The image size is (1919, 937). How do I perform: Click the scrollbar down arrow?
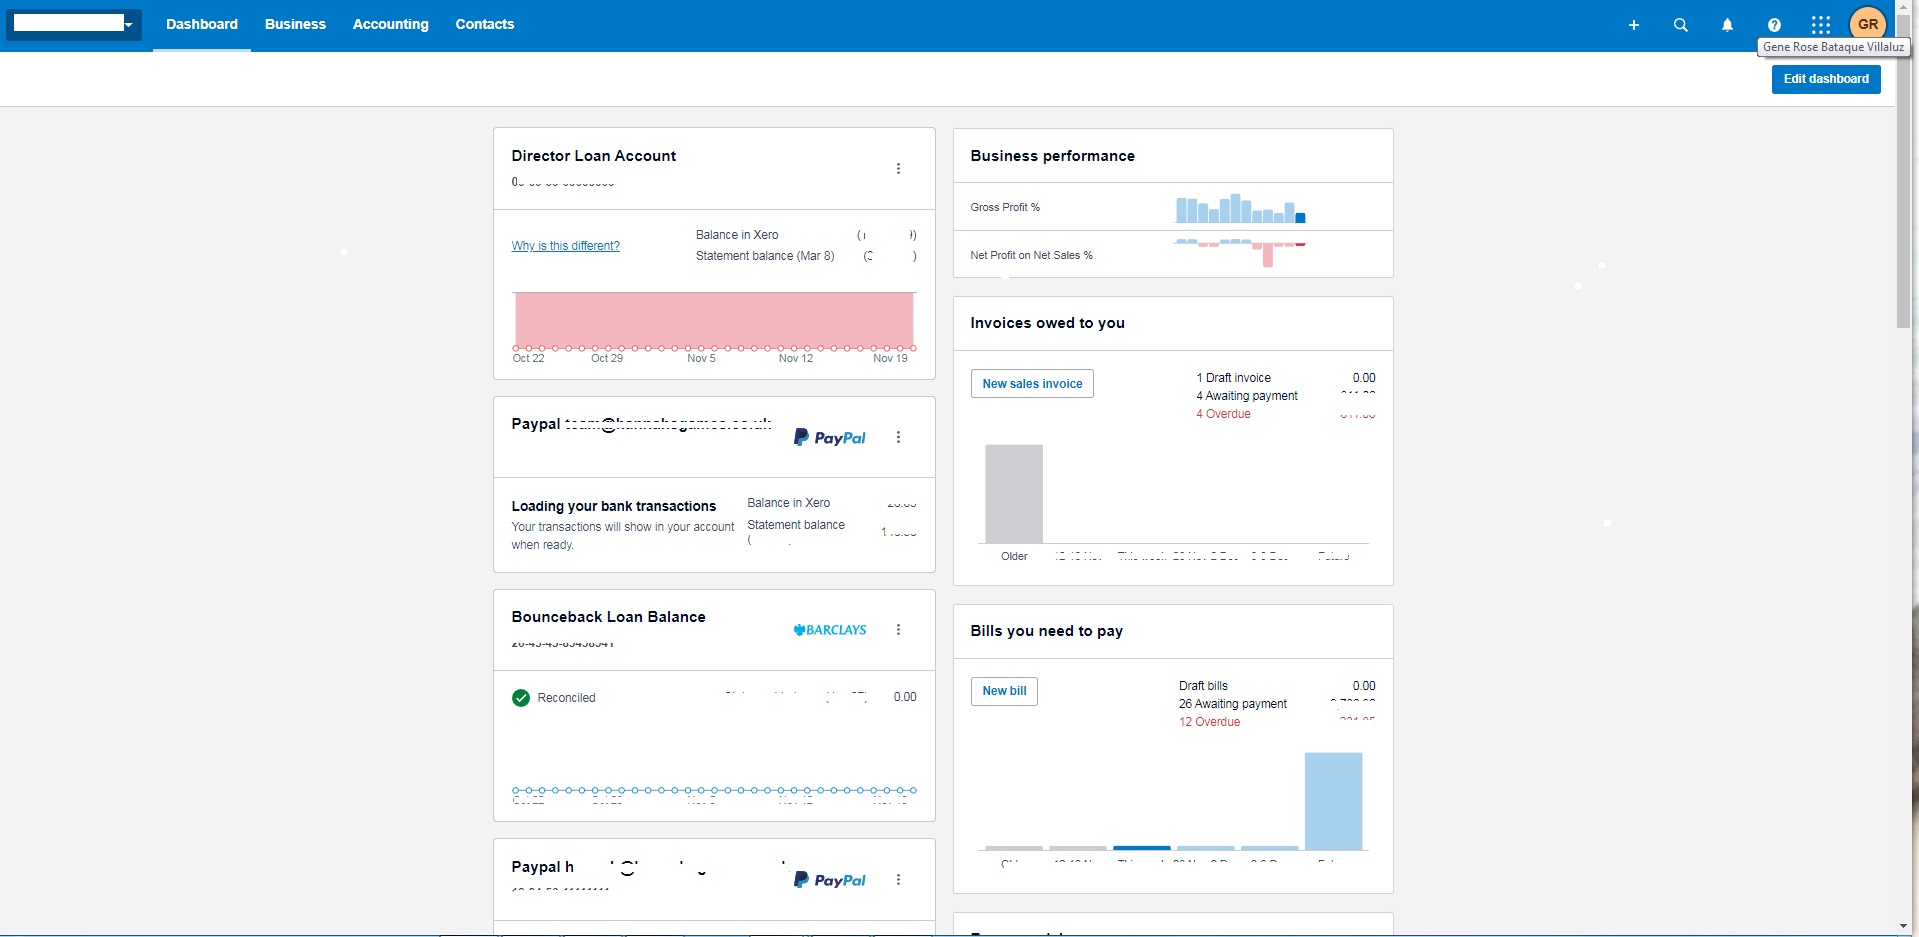tap(1903, 927)
